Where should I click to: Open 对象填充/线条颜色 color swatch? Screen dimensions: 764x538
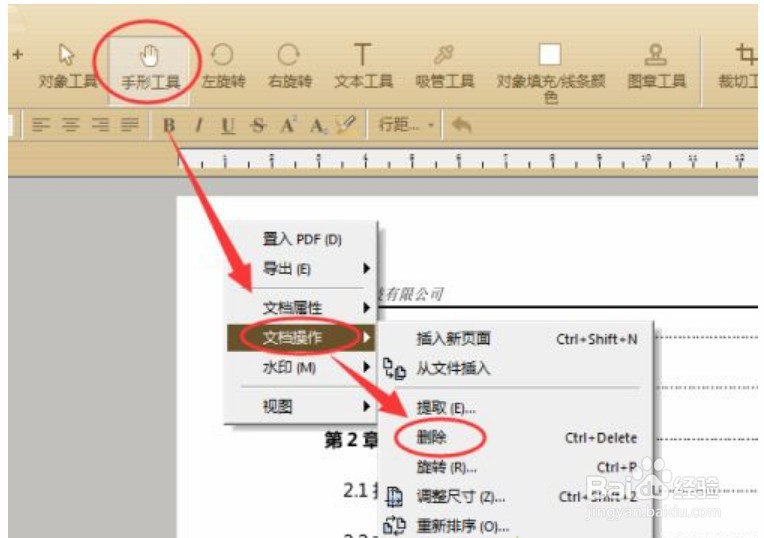click(x=551, y=73)
